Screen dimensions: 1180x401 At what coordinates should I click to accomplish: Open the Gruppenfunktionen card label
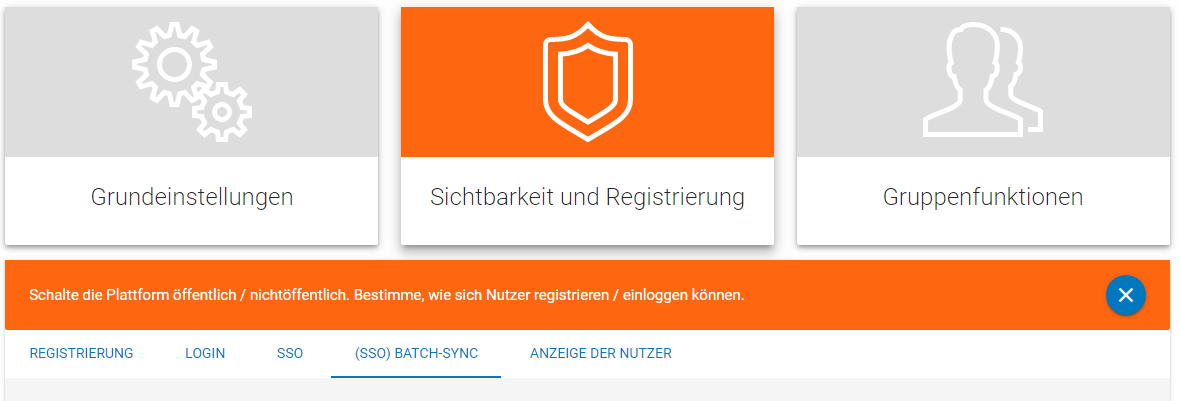coord(983,197)
